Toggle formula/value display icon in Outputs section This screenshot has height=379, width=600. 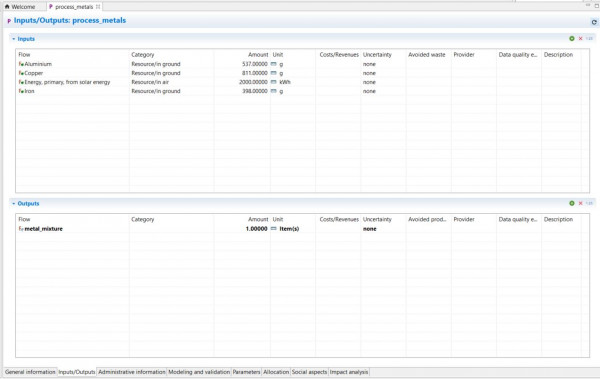[589, 203]
